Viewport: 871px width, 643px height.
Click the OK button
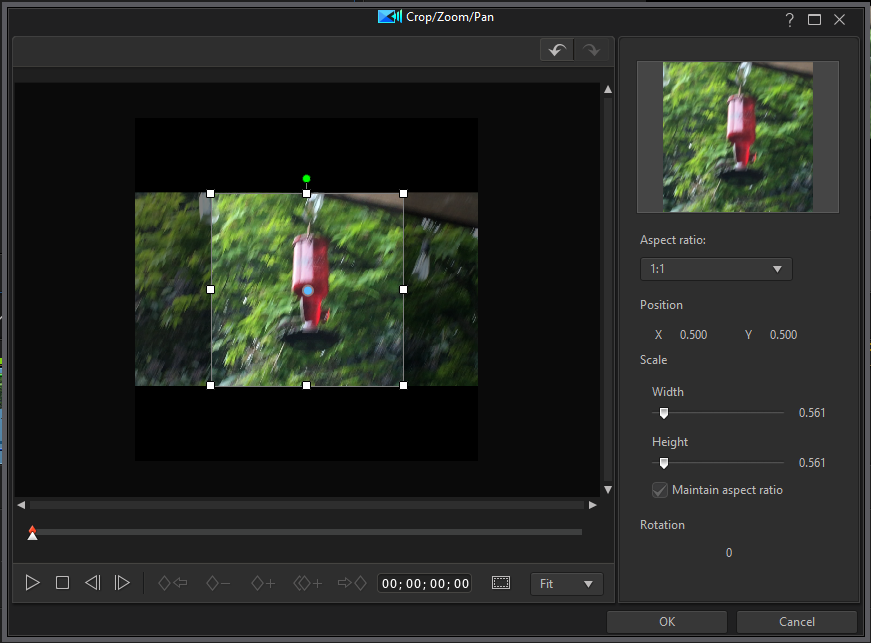pos(666,621)
